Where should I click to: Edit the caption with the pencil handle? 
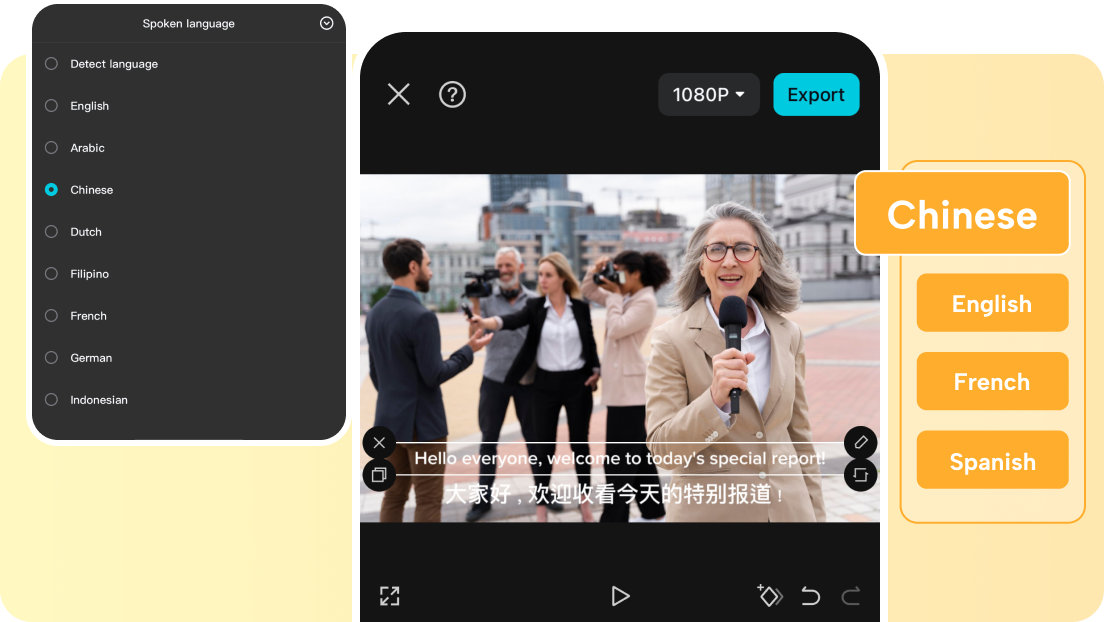point(860,442)
